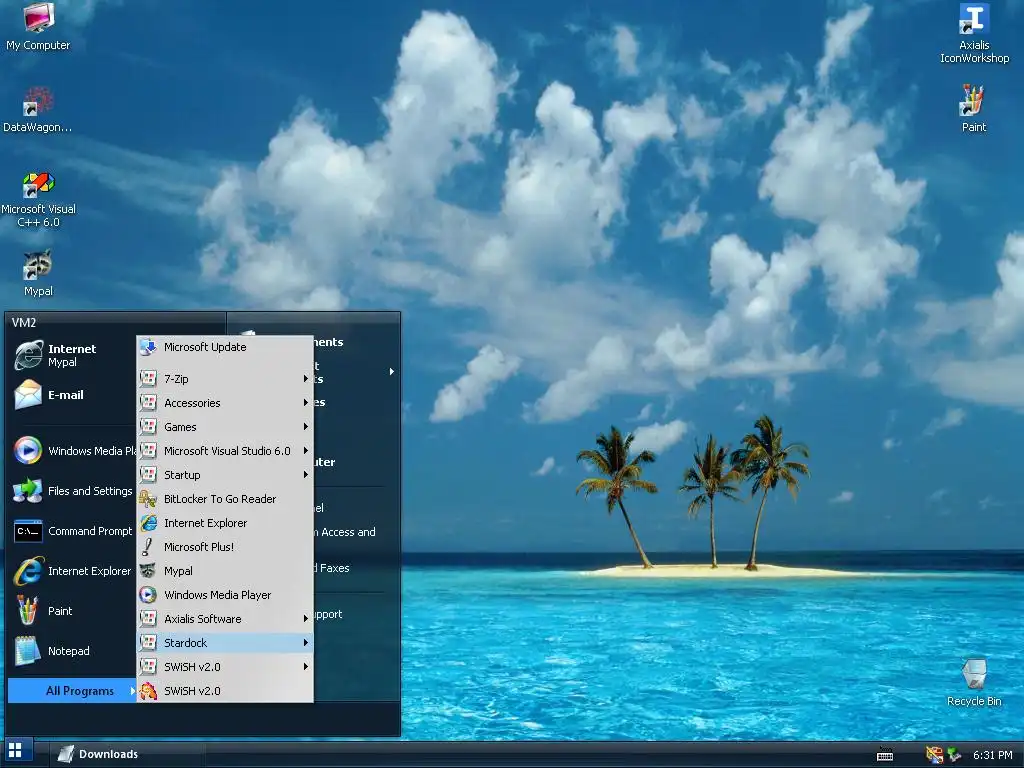The height and width of the screenshot is (768, 1024).
Task: Click the security shield tray icon
Action: (x=935, y=755)
